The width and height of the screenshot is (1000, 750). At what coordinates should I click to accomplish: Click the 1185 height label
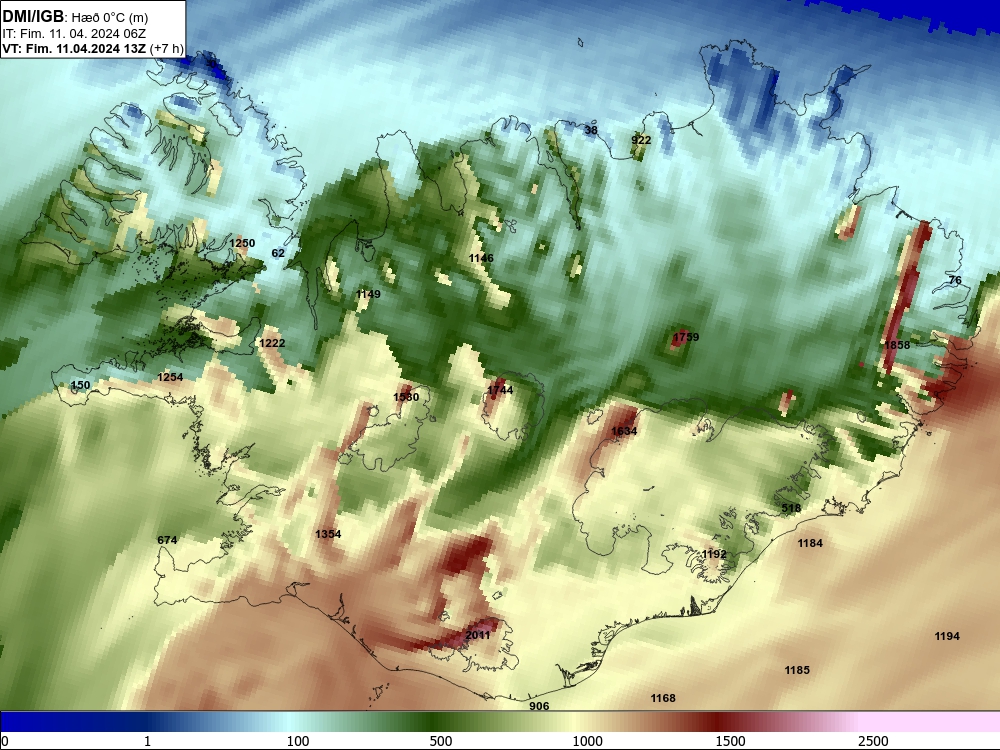(x=797, y=670)
